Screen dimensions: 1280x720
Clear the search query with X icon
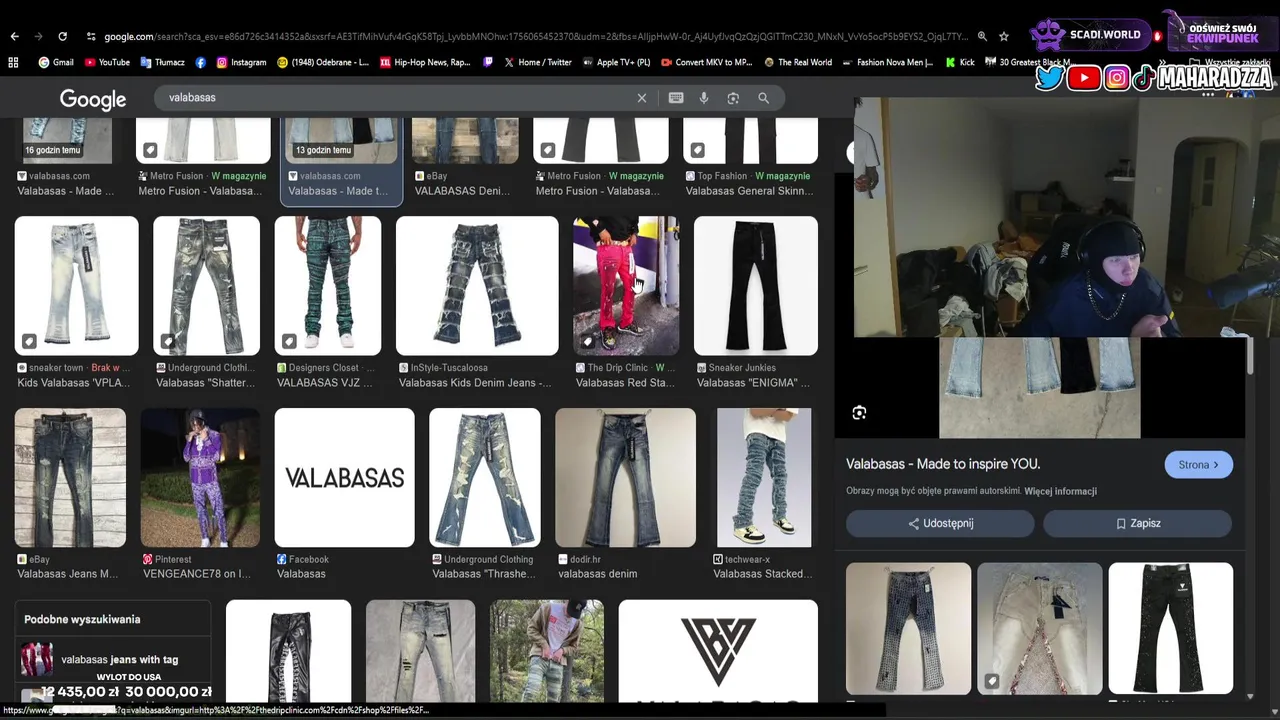642,98
